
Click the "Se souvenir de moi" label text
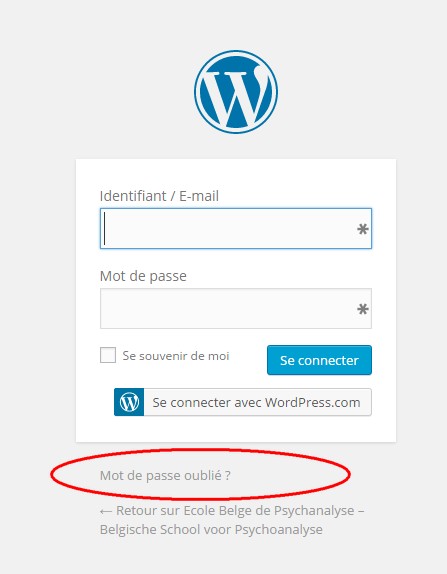tap(176, 356)
